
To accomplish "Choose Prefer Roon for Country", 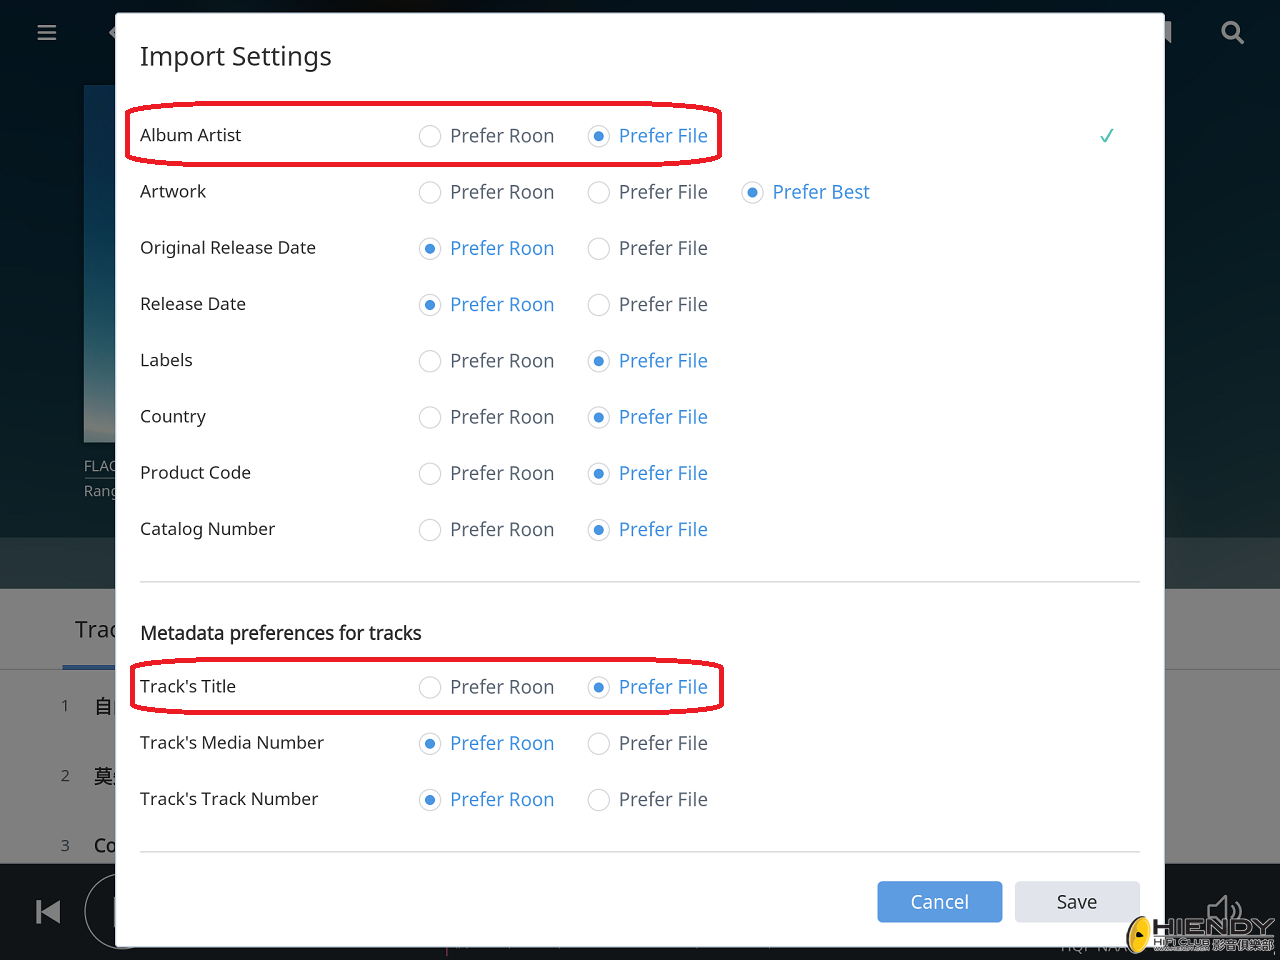I will tap(430, 417).
